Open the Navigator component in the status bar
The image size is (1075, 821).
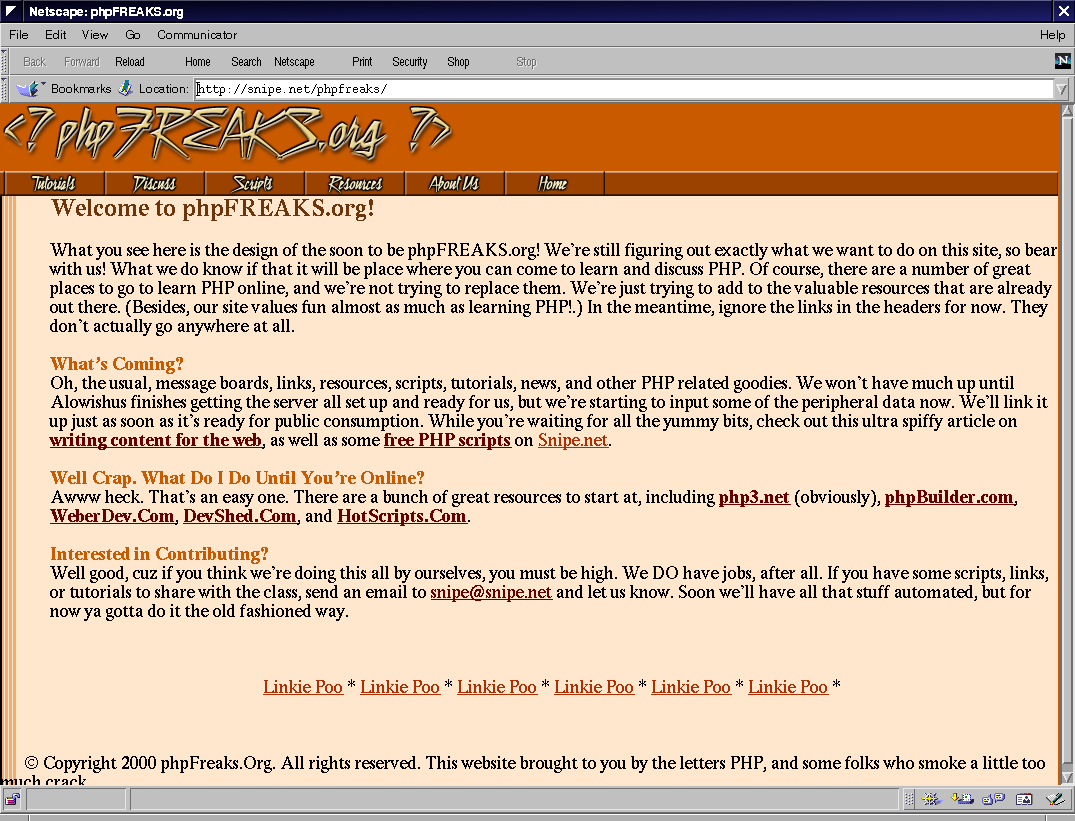930,798
